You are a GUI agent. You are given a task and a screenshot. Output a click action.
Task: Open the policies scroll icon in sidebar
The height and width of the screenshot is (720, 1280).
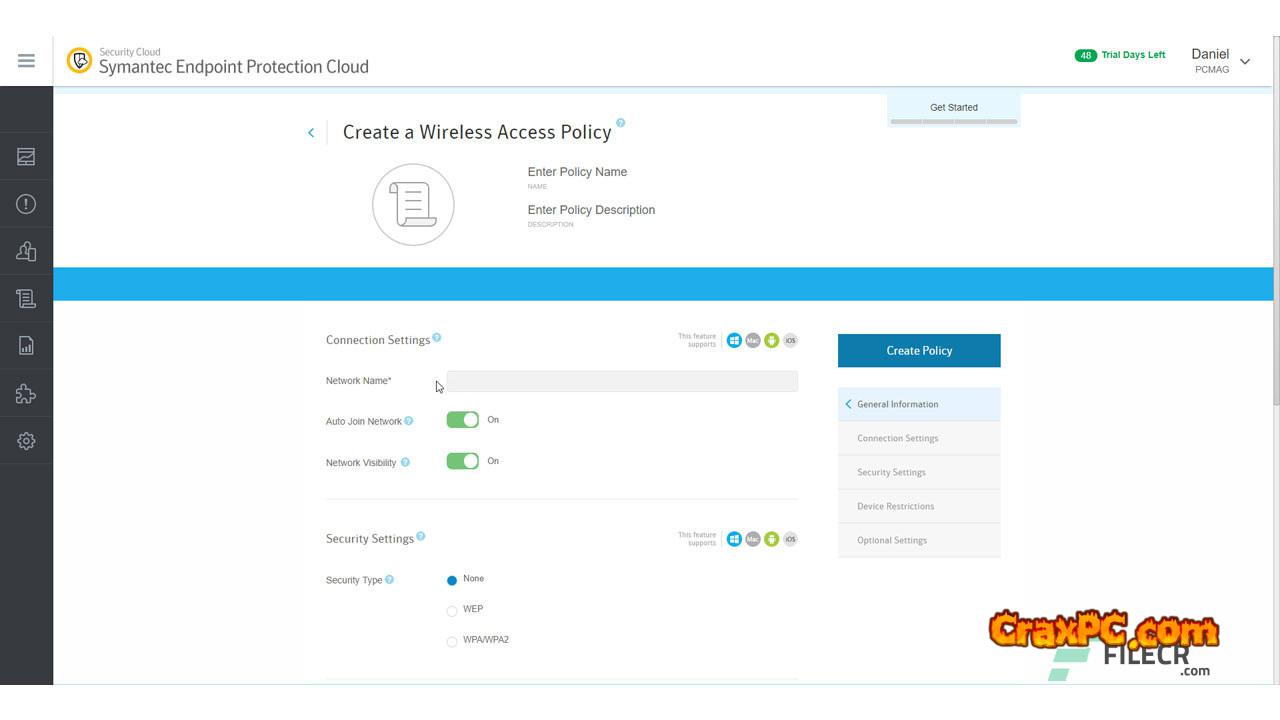click(26, 298)
